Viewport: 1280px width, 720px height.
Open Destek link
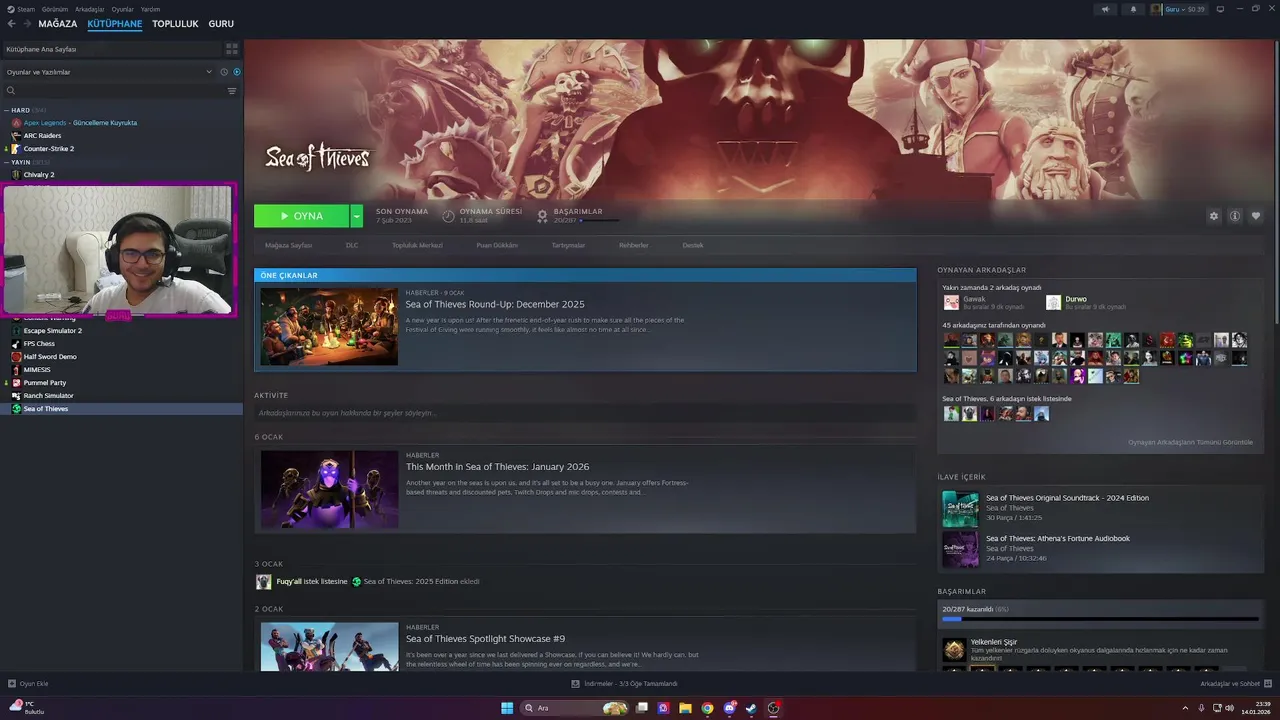(x=693, y=245)
